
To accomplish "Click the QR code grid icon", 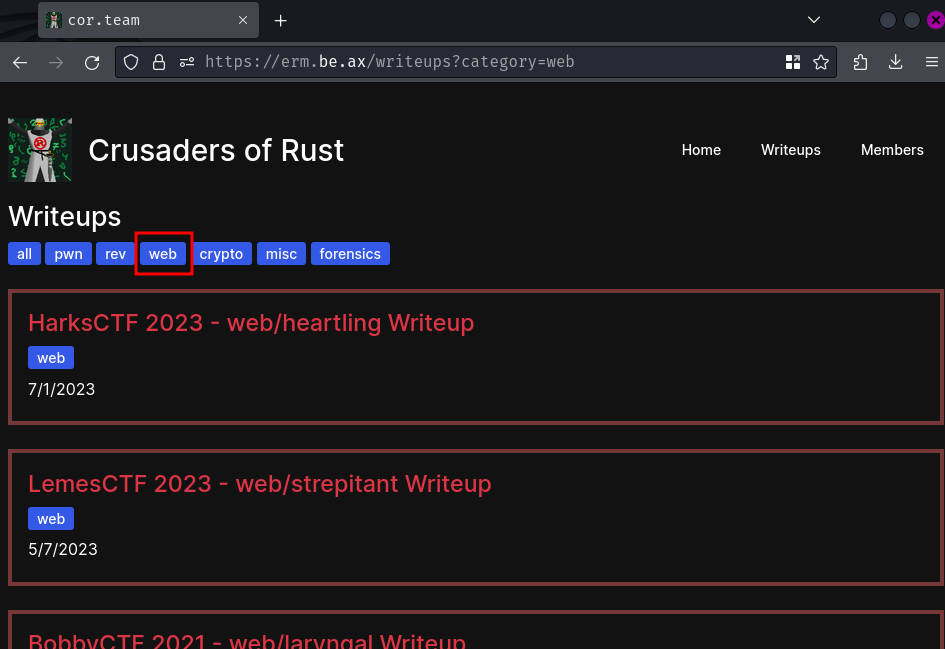I will coord(793,62).
